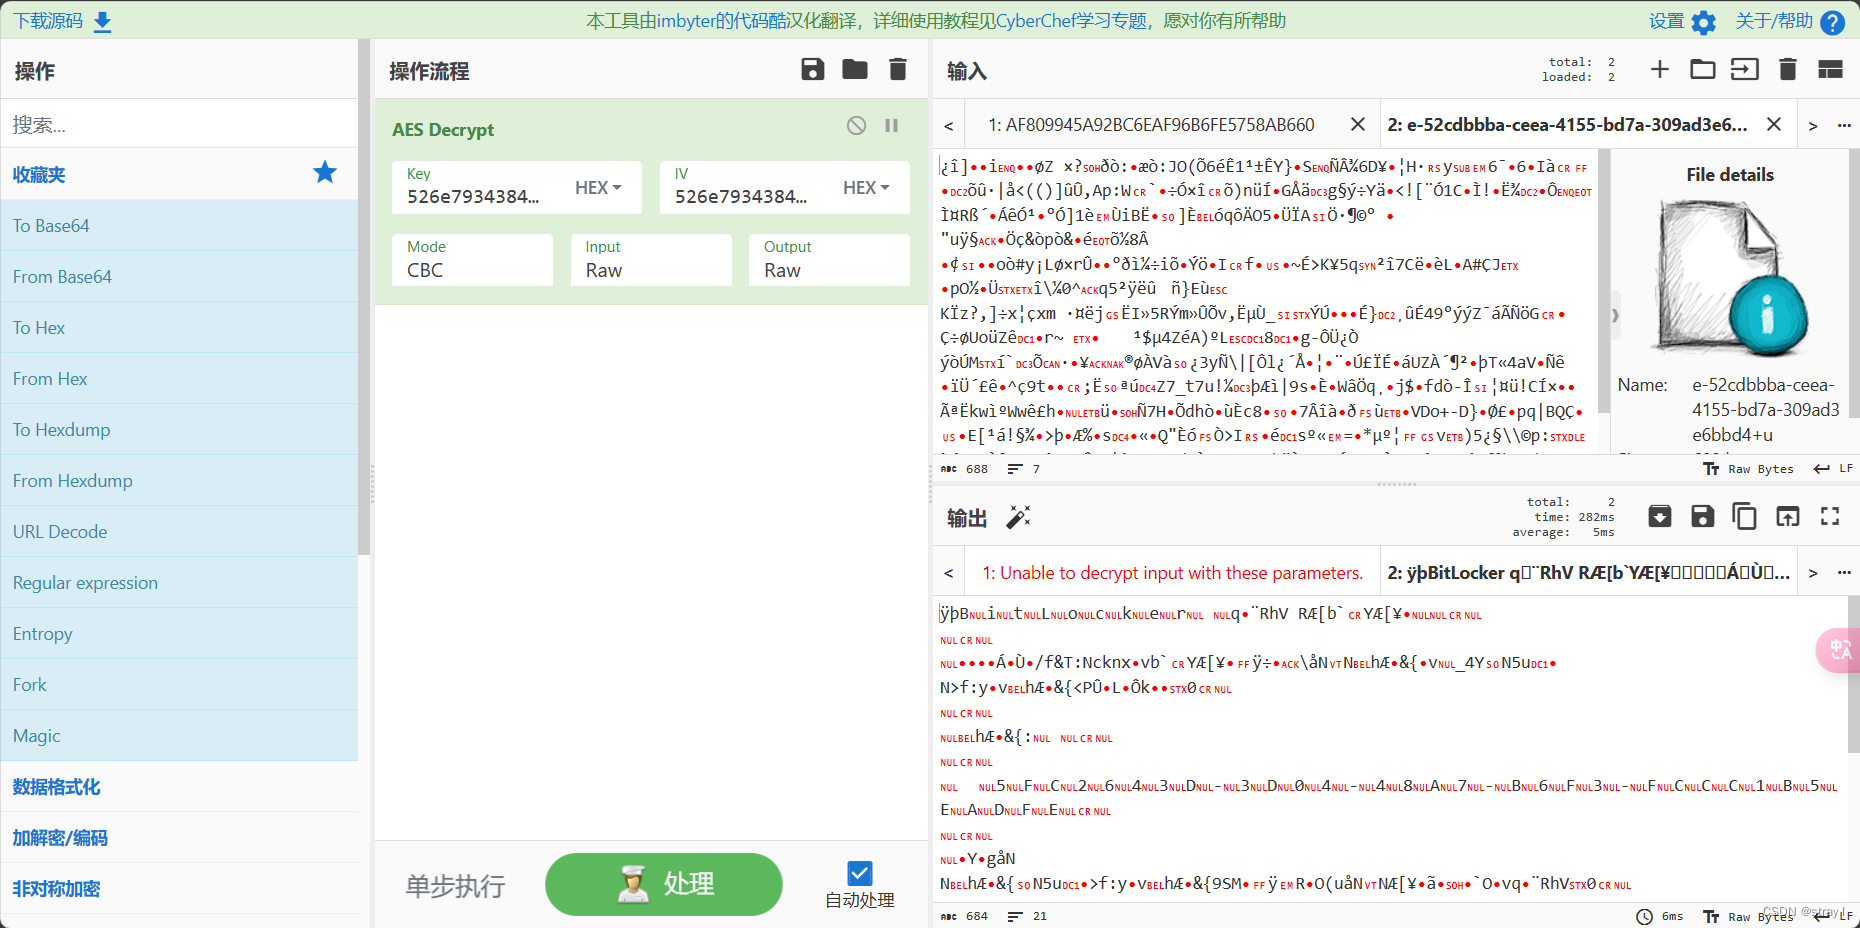Change Input format Raw selector

(x=651, y=260)
